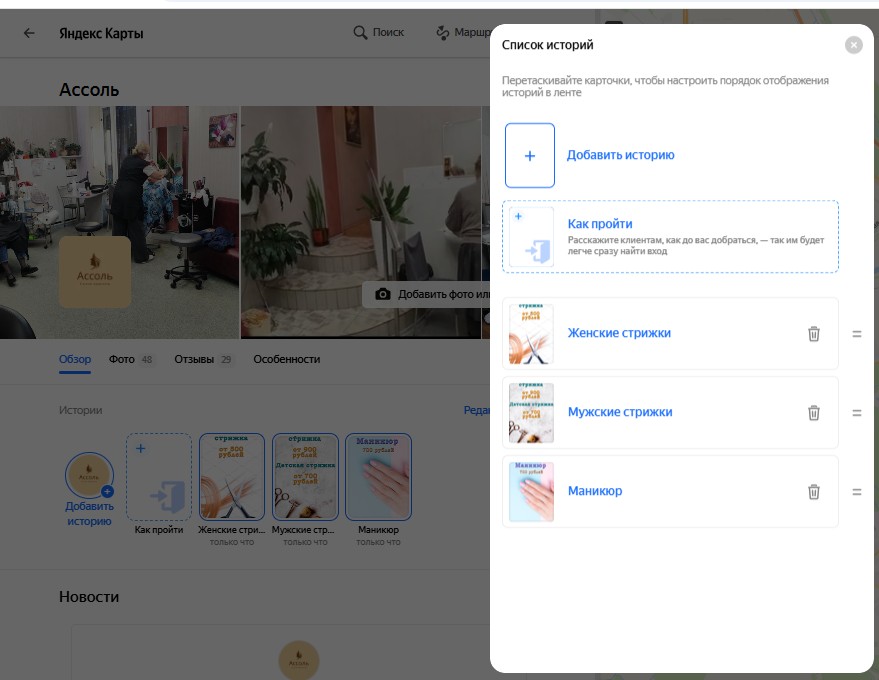Click drag handle next to Мужские стрижки
879x680 pixels.
[x=856, y=413]
